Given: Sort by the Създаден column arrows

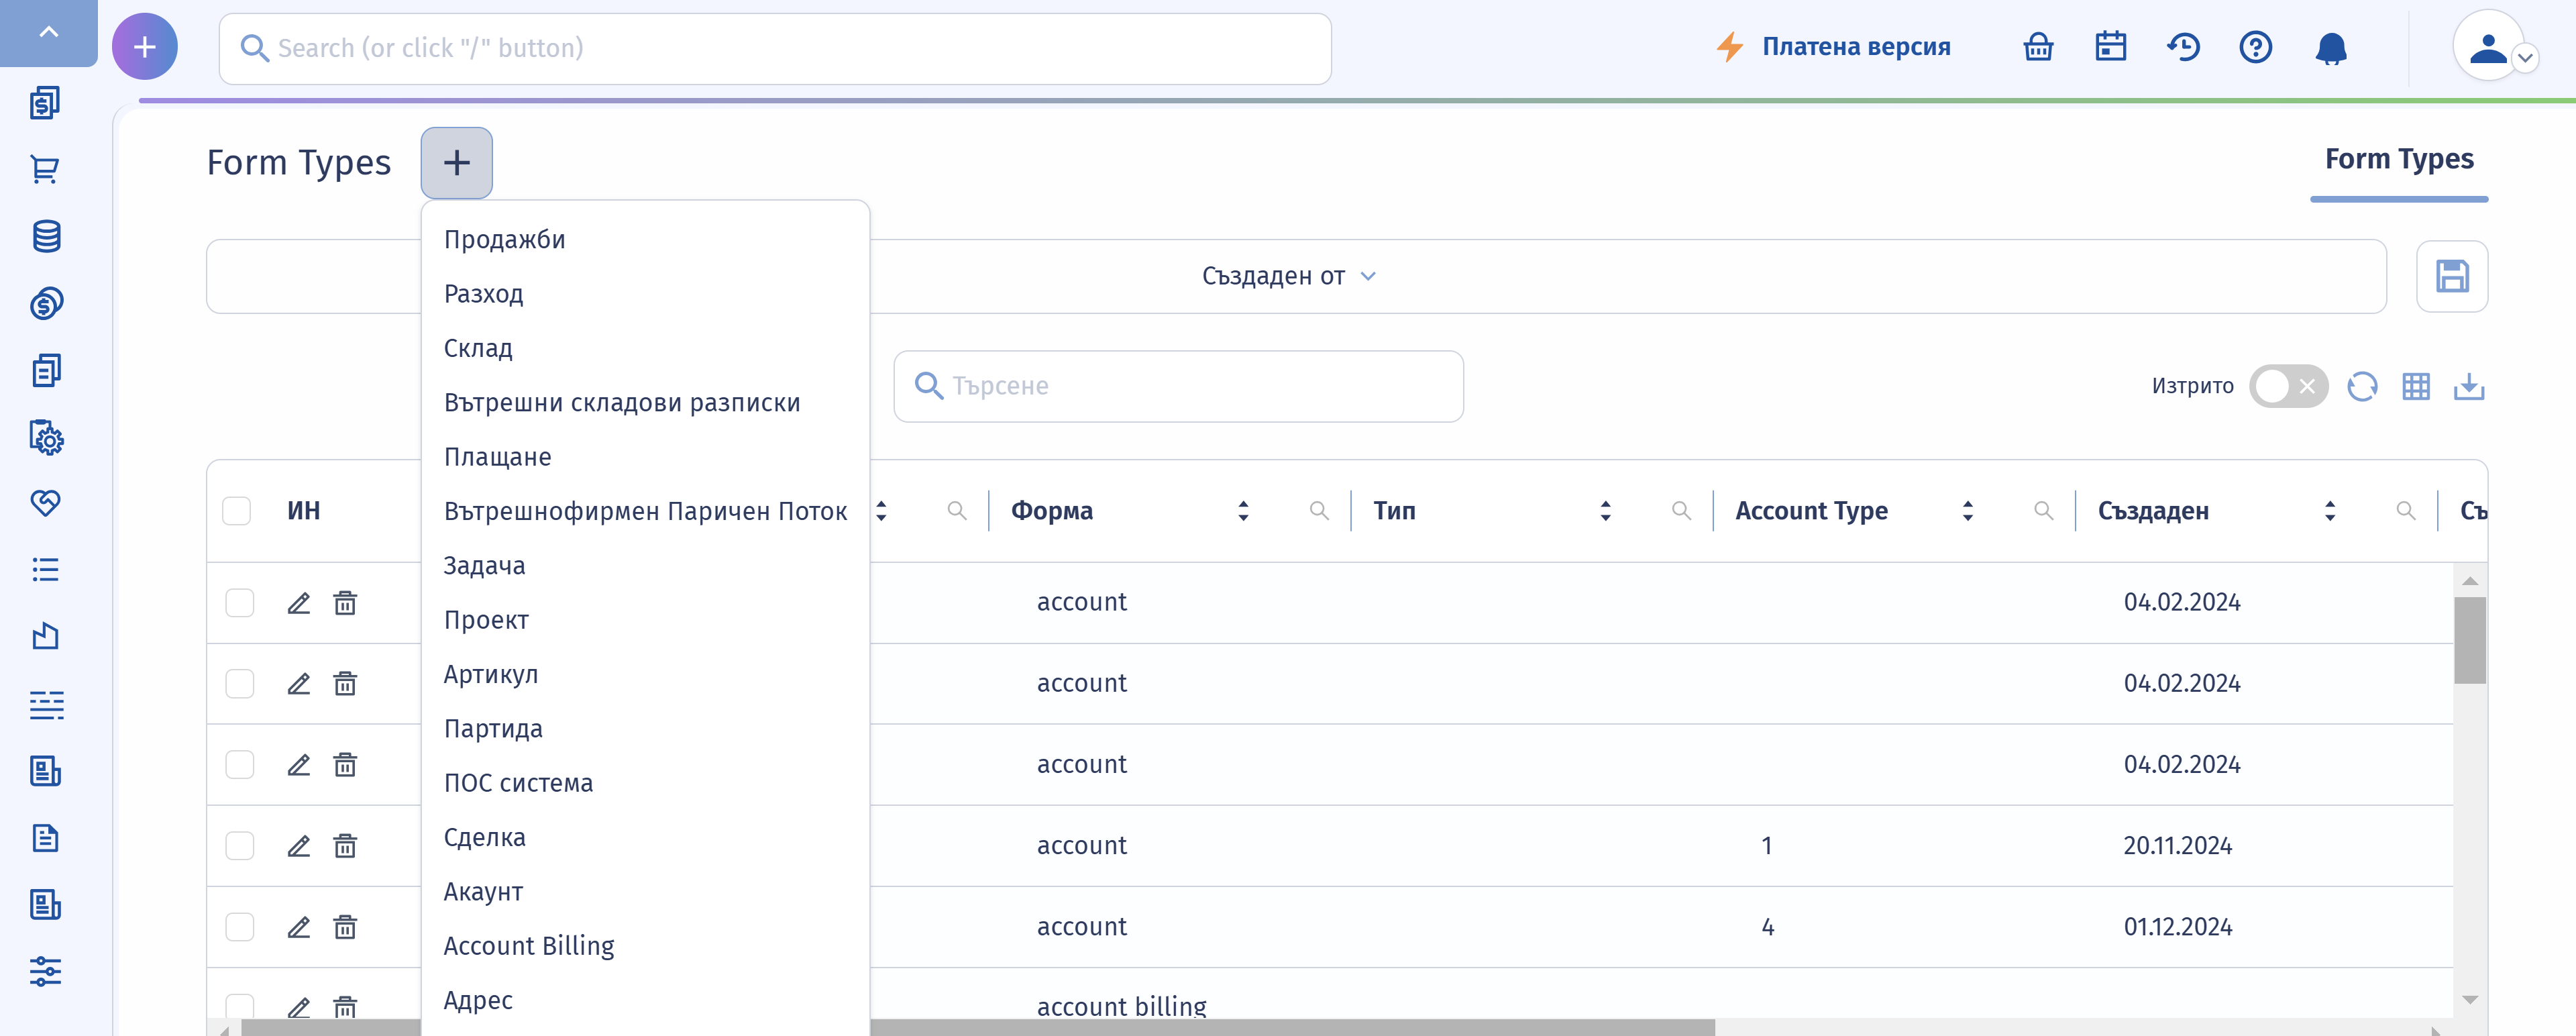Looking at the screenshot, I should coord(2330,511).
